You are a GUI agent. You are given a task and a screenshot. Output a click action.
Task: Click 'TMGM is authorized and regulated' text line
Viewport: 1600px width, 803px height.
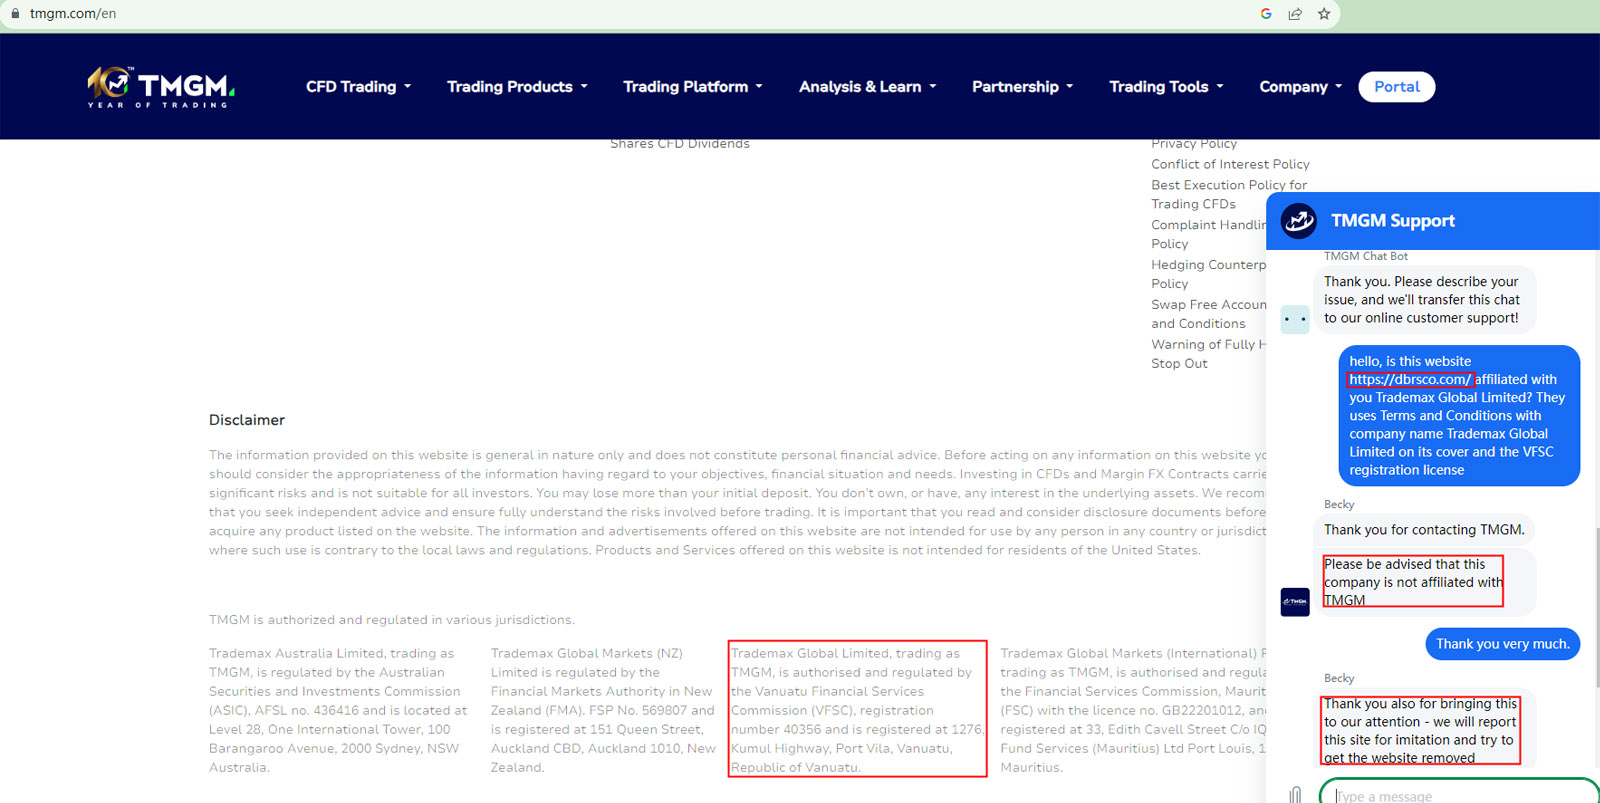[x=392, y=620]
